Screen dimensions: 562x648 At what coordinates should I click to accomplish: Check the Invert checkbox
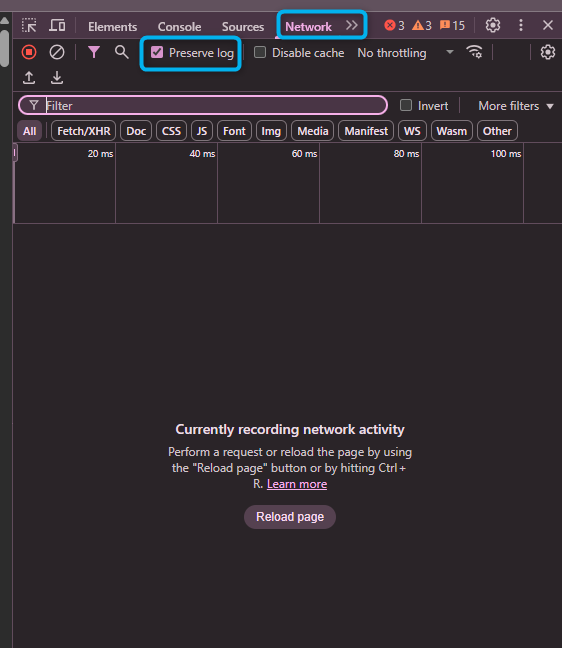coord(406,105)
